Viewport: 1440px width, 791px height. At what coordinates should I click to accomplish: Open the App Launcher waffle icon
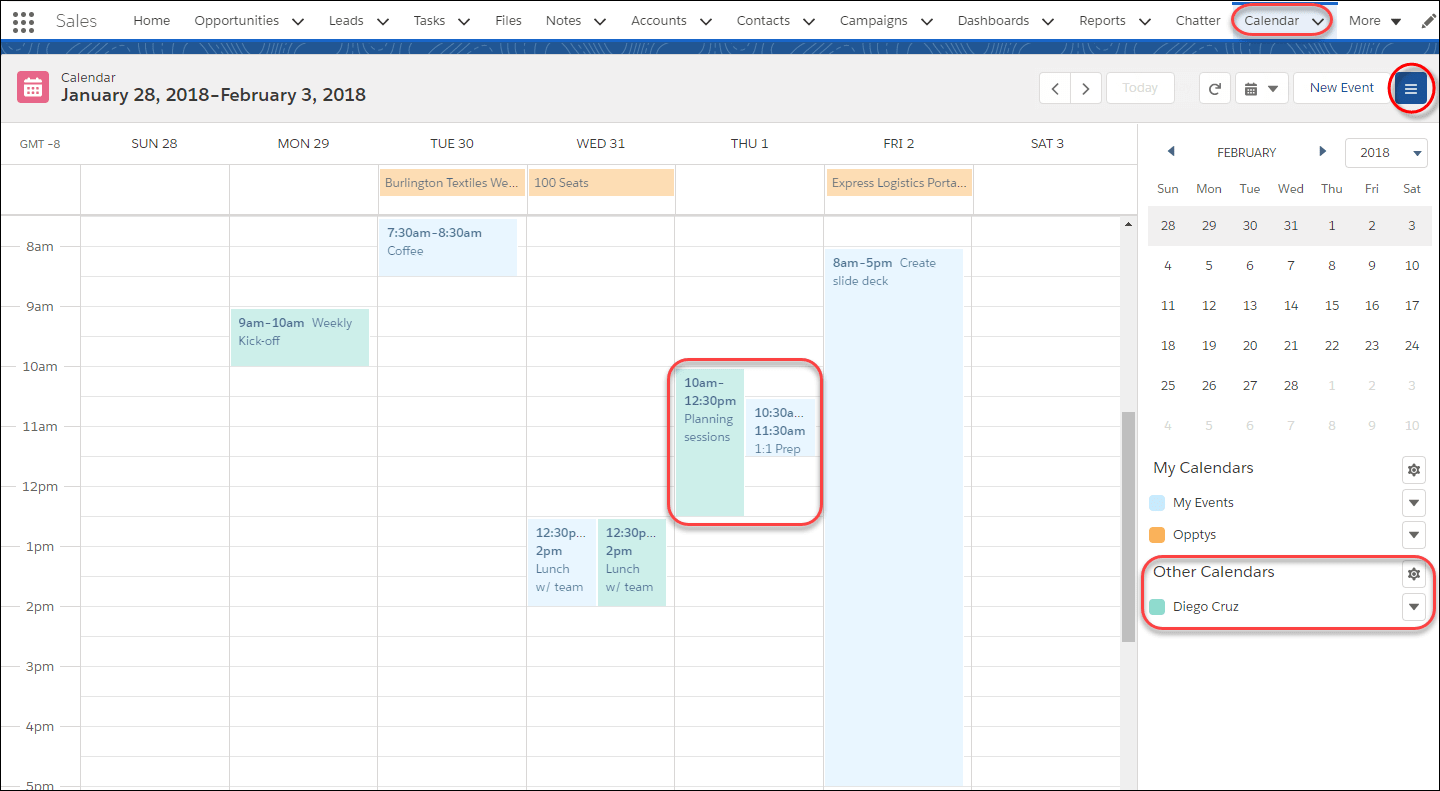tap(22, 20)
